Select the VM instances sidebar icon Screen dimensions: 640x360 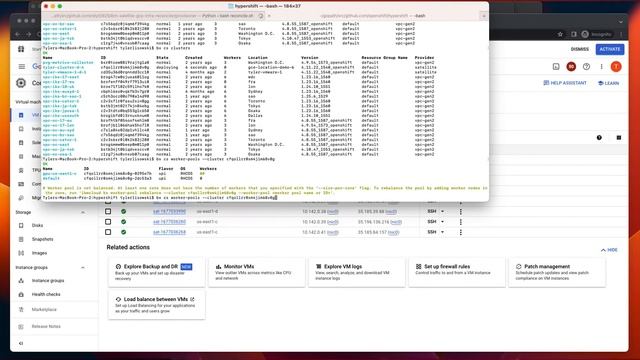[21, 115]
